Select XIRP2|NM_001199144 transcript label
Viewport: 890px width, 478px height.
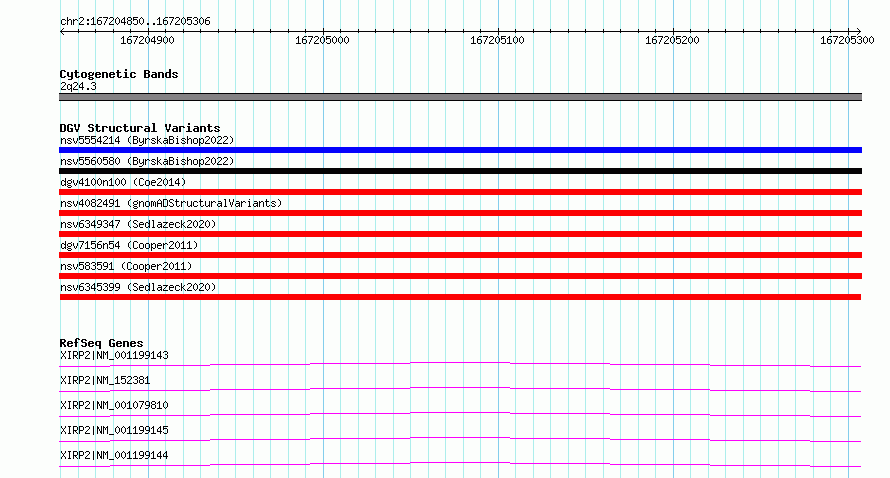click(114, 455)
